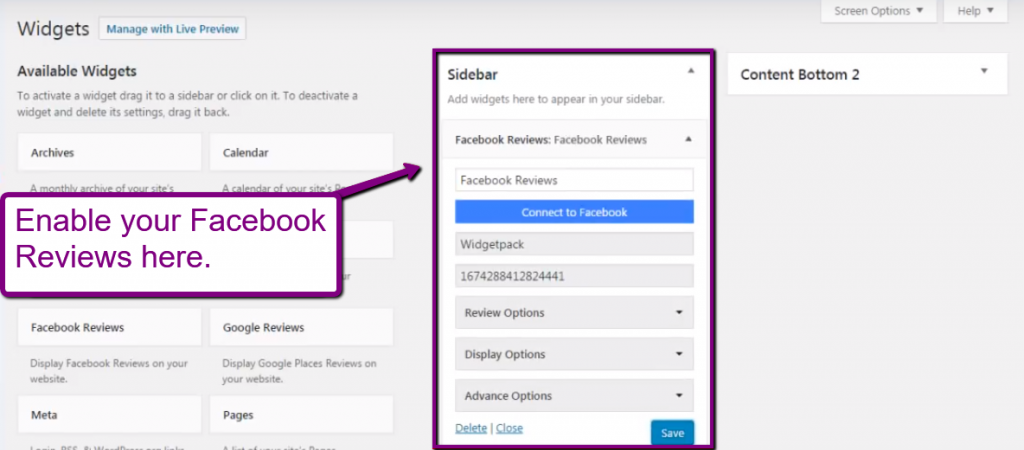Save the Facebook Reviews widget
The image size is (1024, 450).
pos(672,433)
